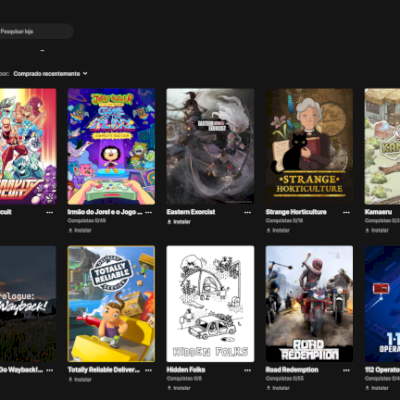Viewport: 400px width, 400px height.
Task: Install 112 Operator
Action: (x=377, y=388)
